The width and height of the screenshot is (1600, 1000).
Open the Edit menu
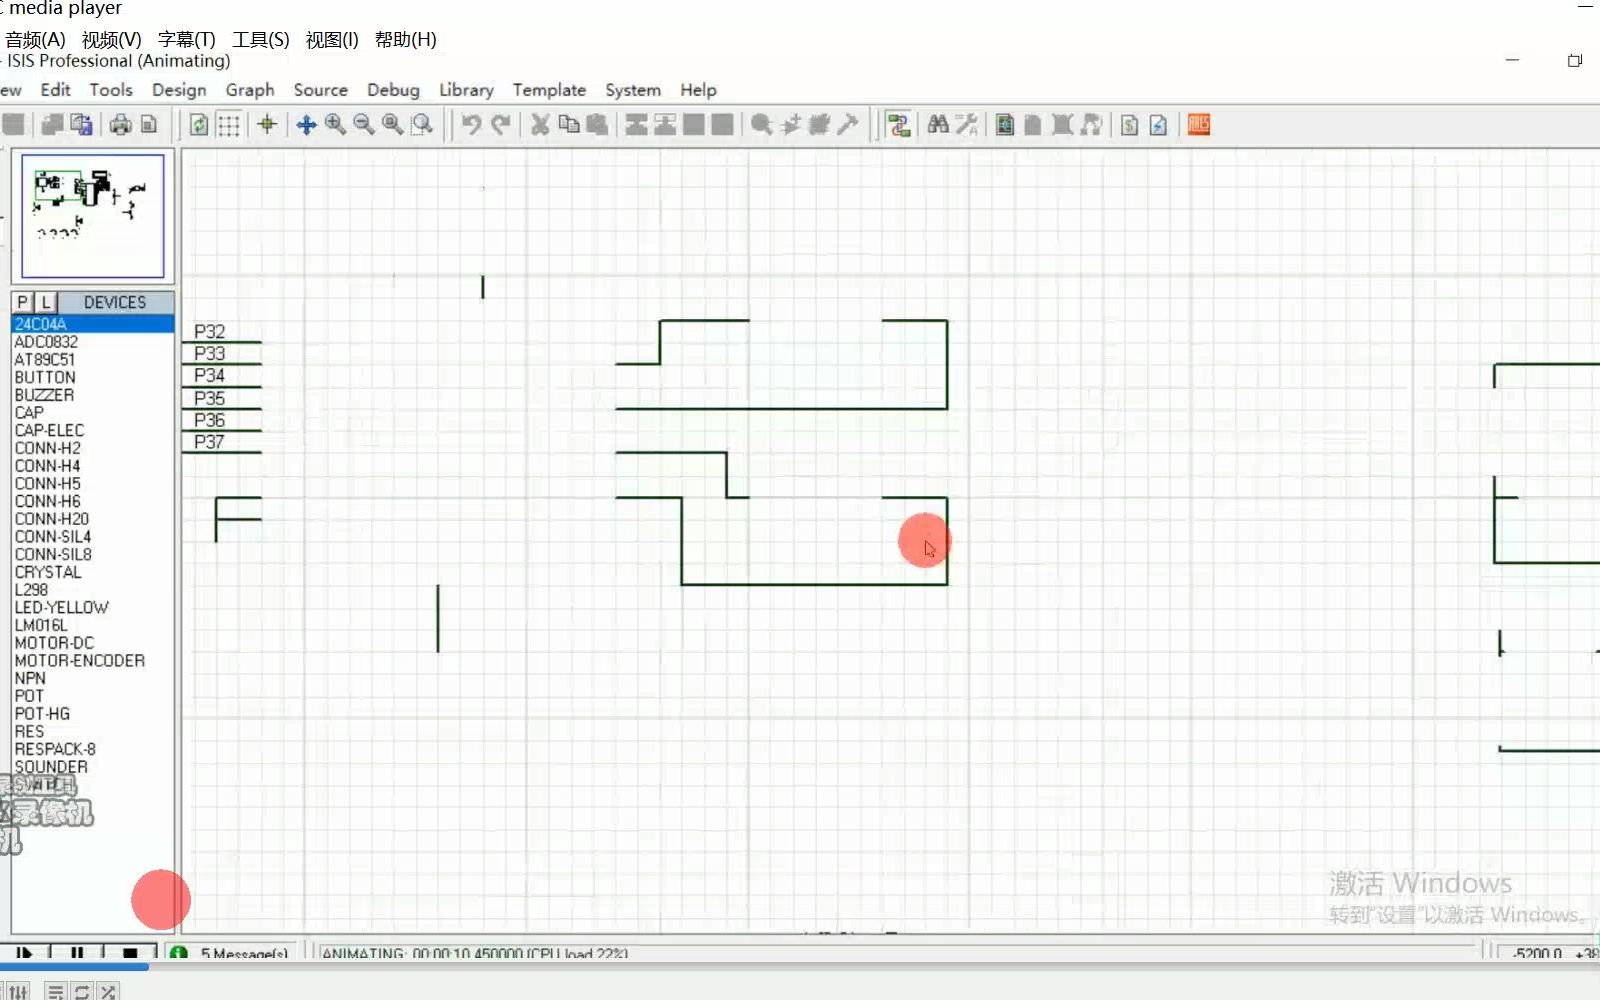(55, 90)
